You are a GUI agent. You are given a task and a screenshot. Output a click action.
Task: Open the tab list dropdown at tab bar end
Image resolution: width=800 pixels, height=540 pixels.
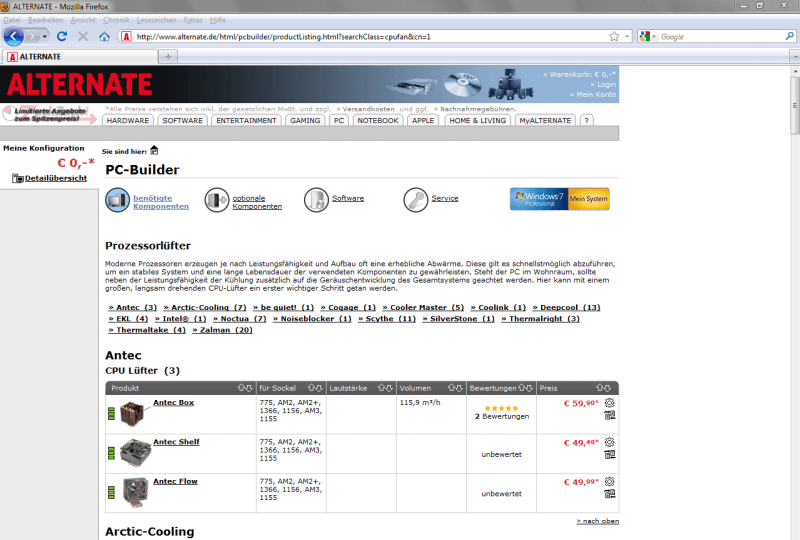[x=794, y=57]
